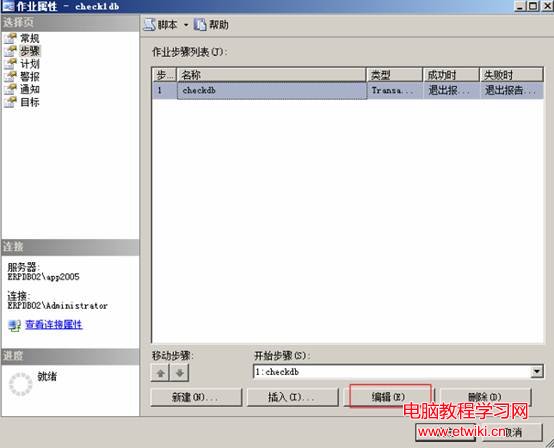Click the 常规 page icon
Screen dimensions: 554x448
pos(11,38)
